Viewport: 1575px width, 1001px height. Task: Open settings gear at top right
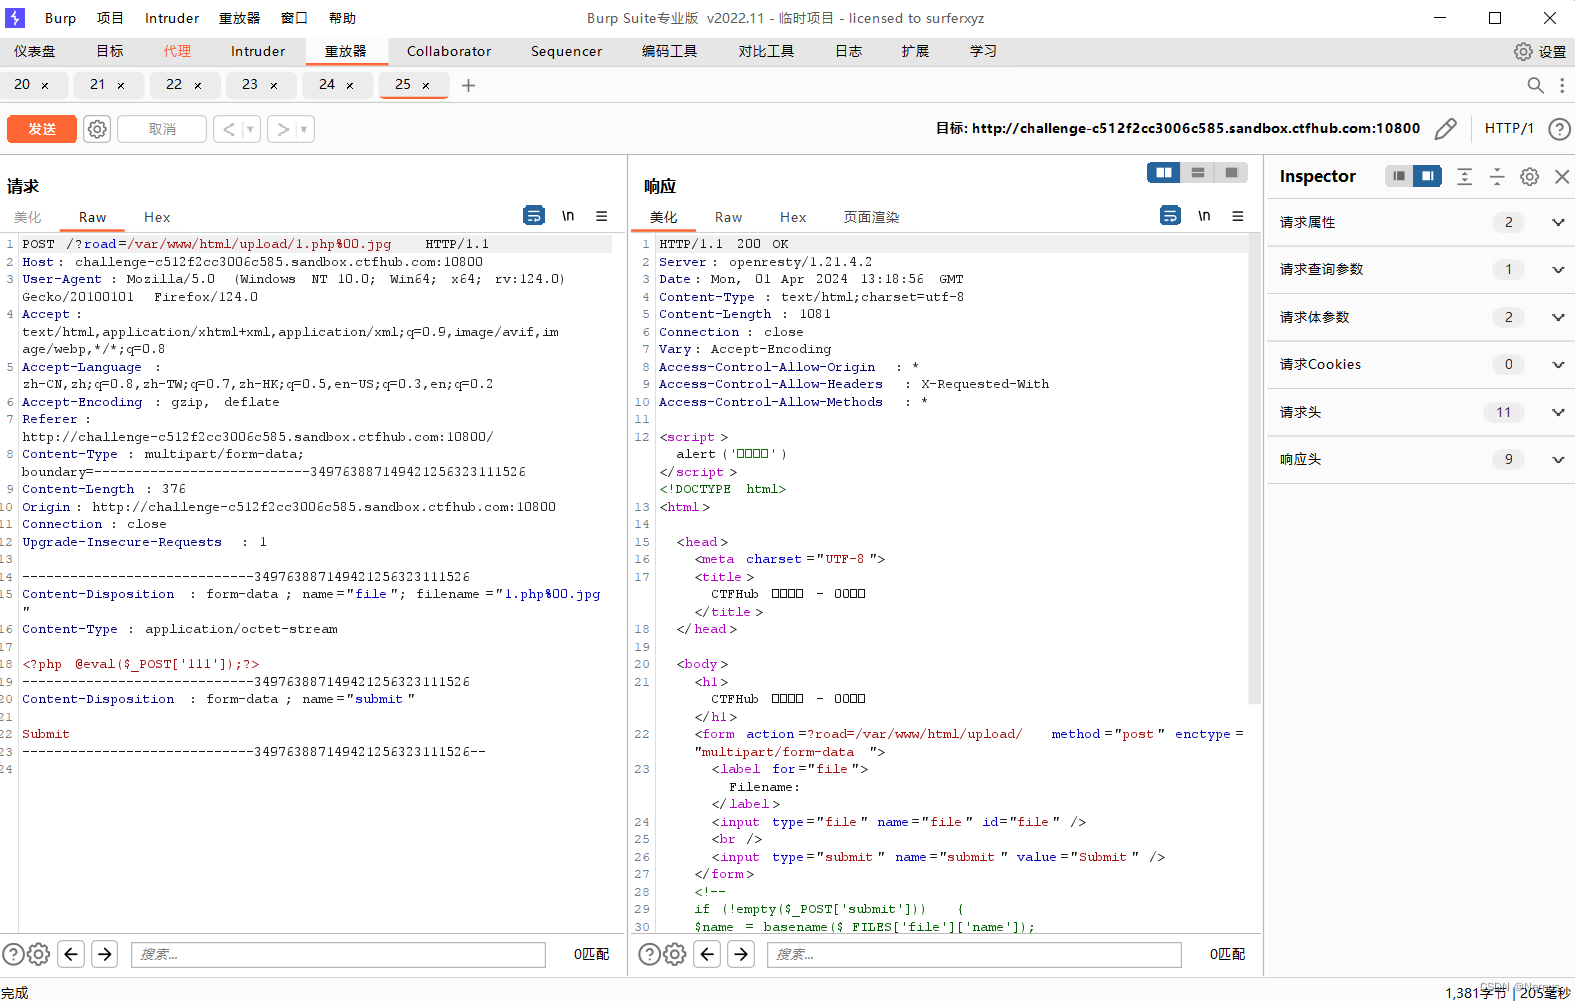(x=1523, y=51)
